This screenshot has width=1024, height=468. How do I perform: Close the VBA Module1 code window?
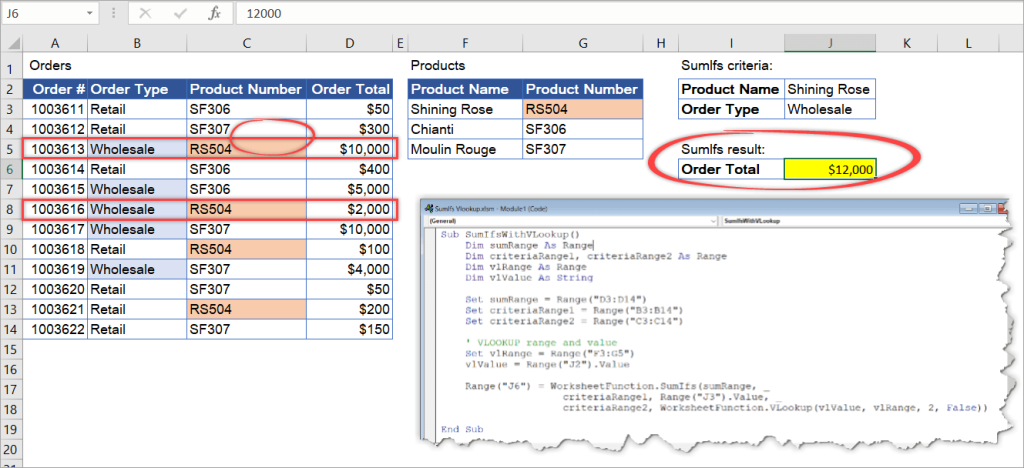[x=1001, y=207]
